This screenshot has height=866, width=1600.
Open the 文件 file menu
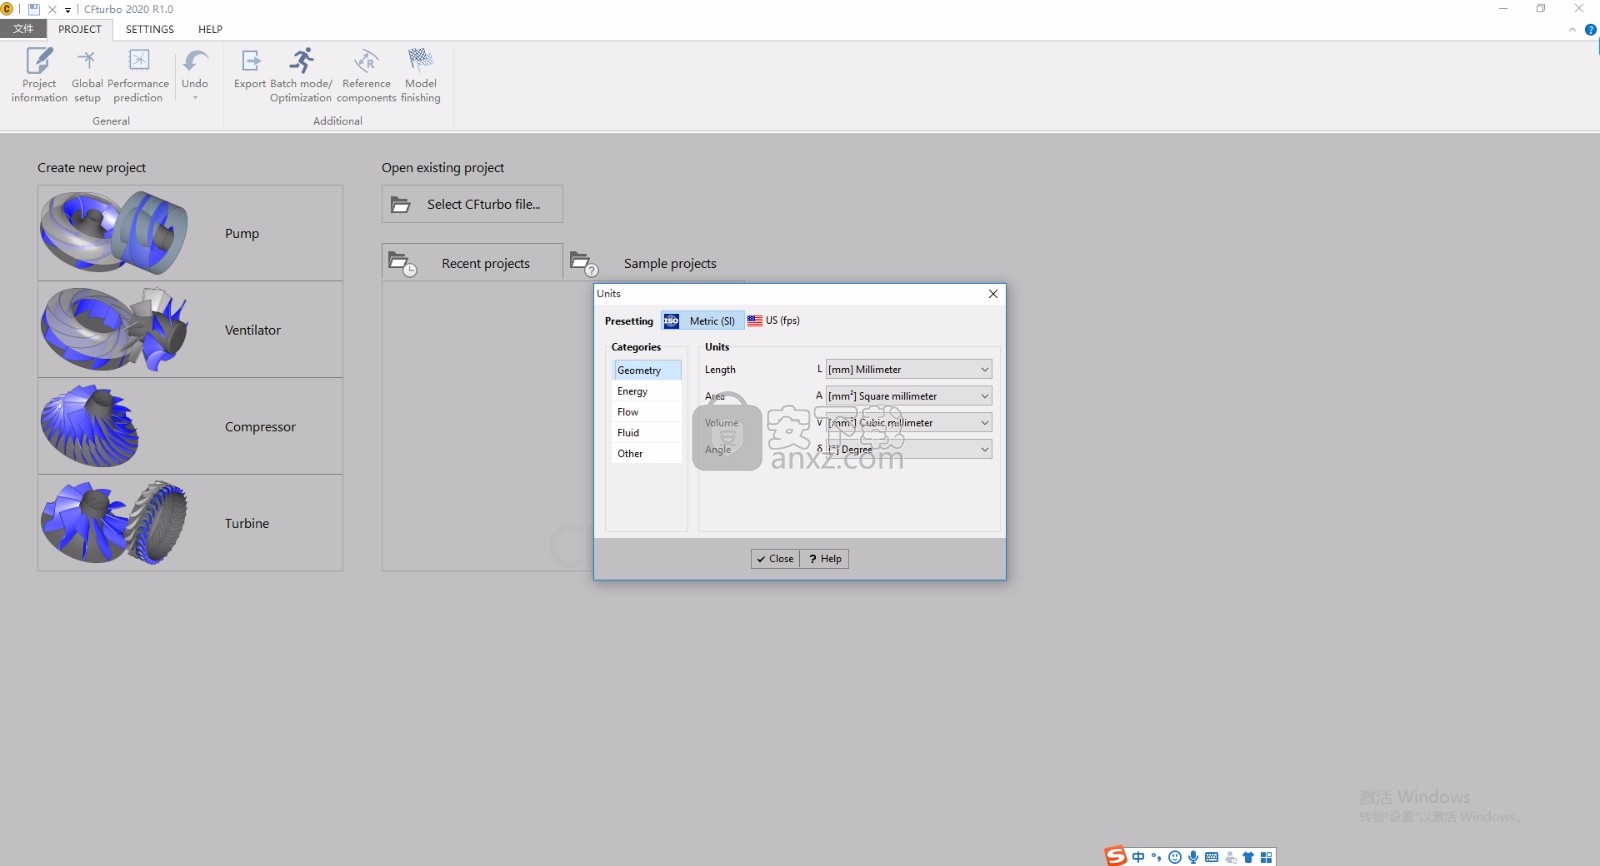pyautogui.click(x=23, y=29)
